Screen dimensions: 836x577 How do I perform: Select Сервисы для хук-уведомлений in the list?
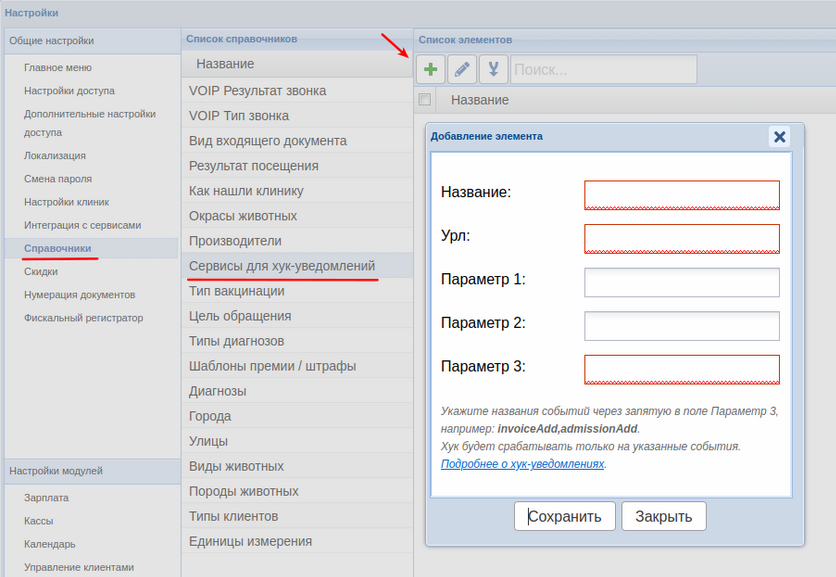click(282, 266)
